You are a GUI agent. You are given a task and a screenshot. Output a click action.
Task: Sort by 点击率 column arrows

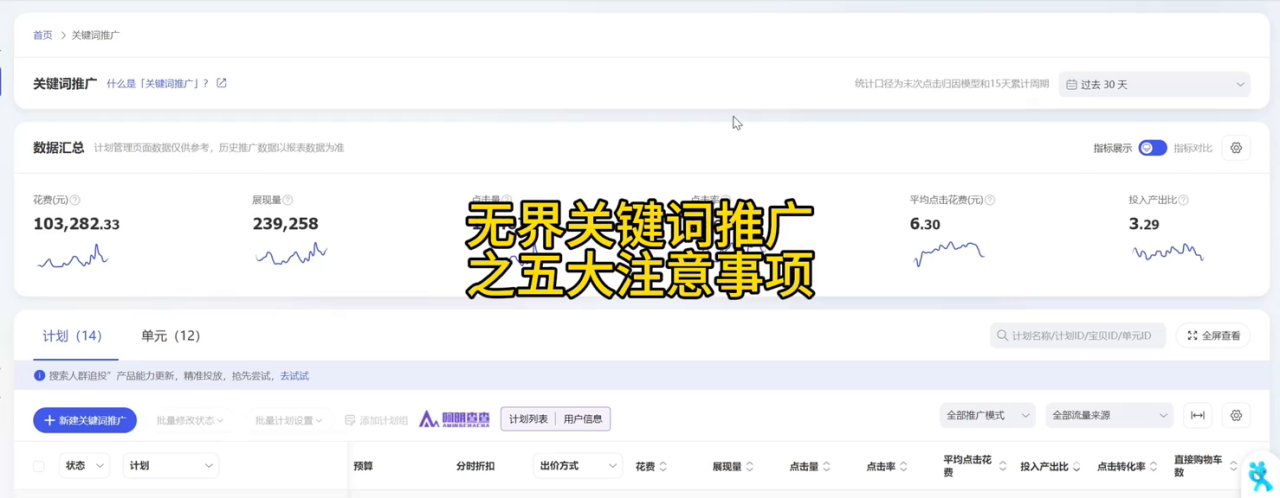tap(904, 467)
